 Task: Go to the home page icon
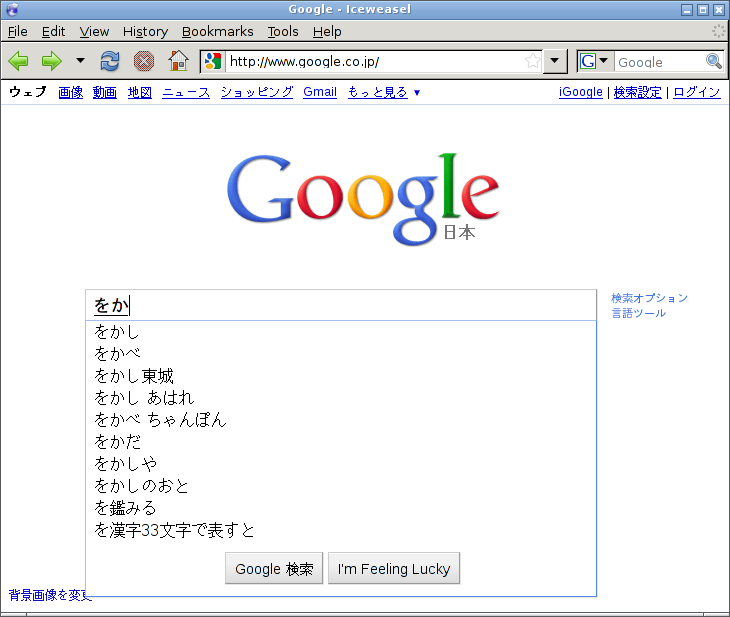coord(178,61)
